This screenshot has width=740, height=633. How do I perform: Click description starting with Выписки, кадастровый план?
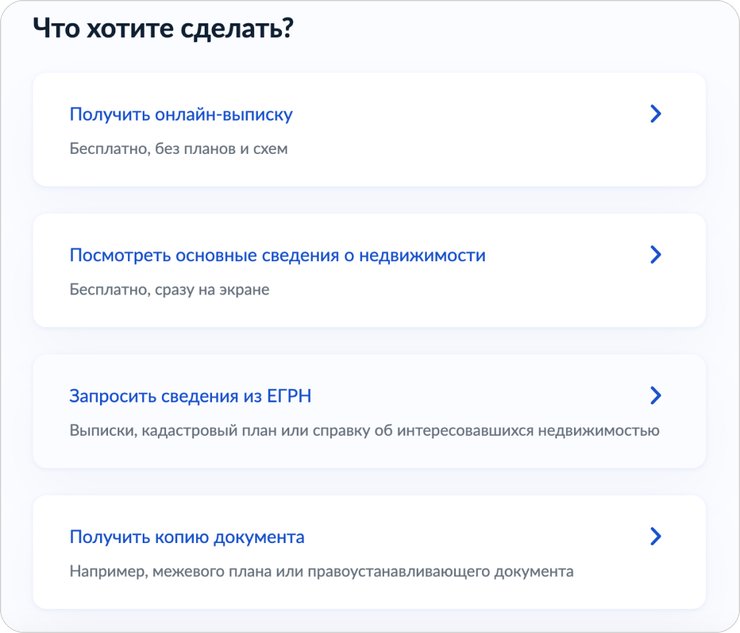pos(364,430)
